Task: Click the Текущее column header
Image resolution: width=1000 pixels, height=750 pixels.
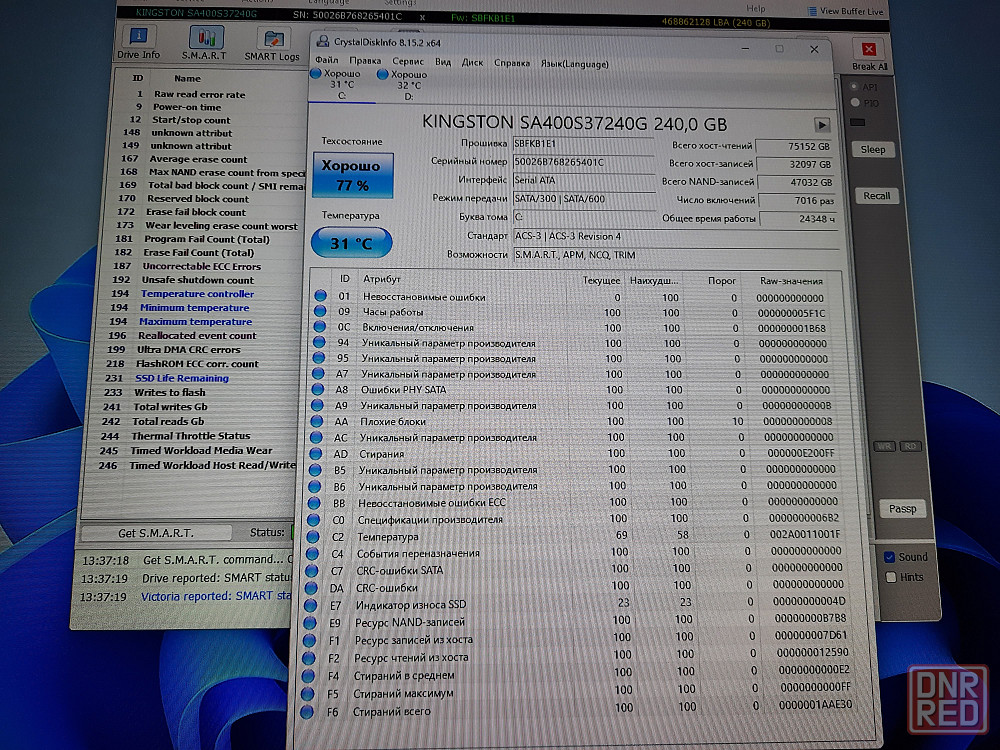Action: click(x=601, y=280)
